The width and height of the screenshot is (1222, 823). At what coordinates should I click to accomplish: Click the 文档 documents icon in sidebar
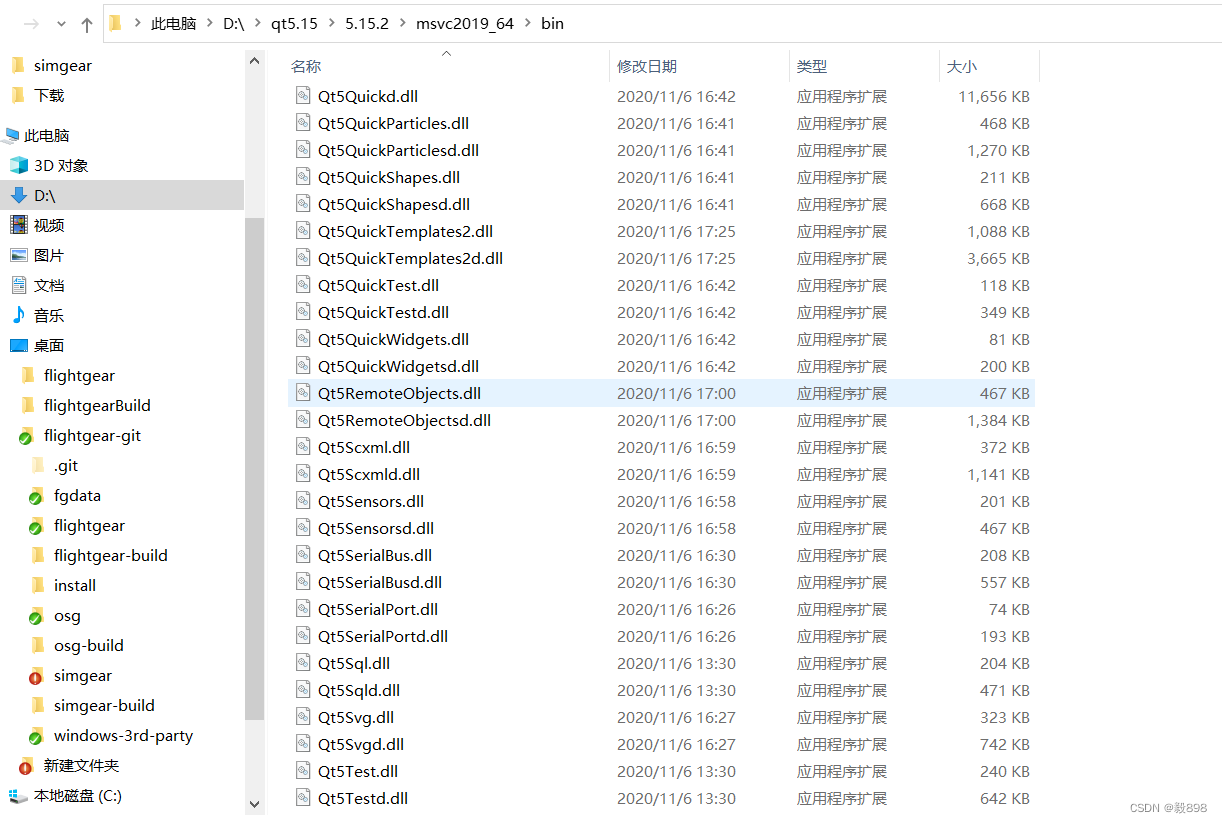point(19,285)
